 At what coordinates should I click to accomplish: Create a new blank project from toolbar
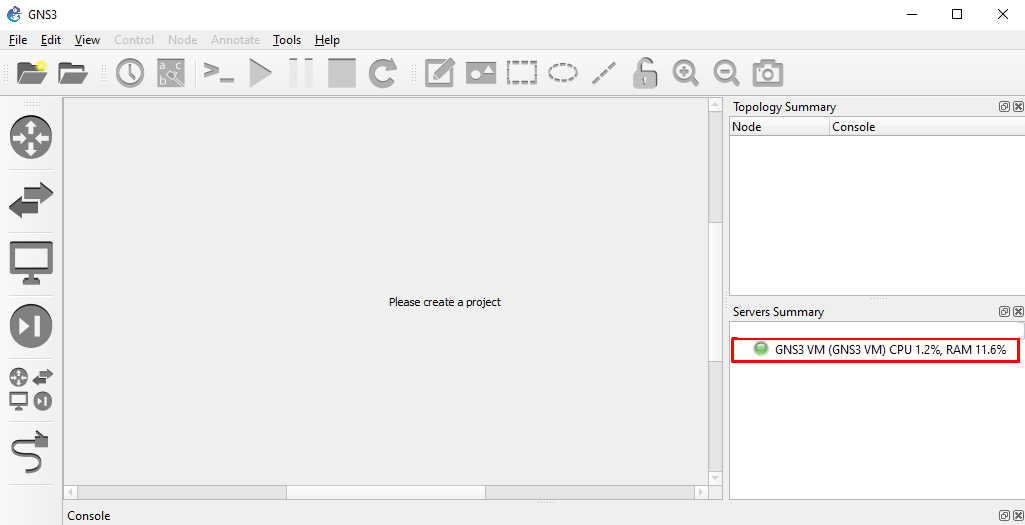pos(32,73)
